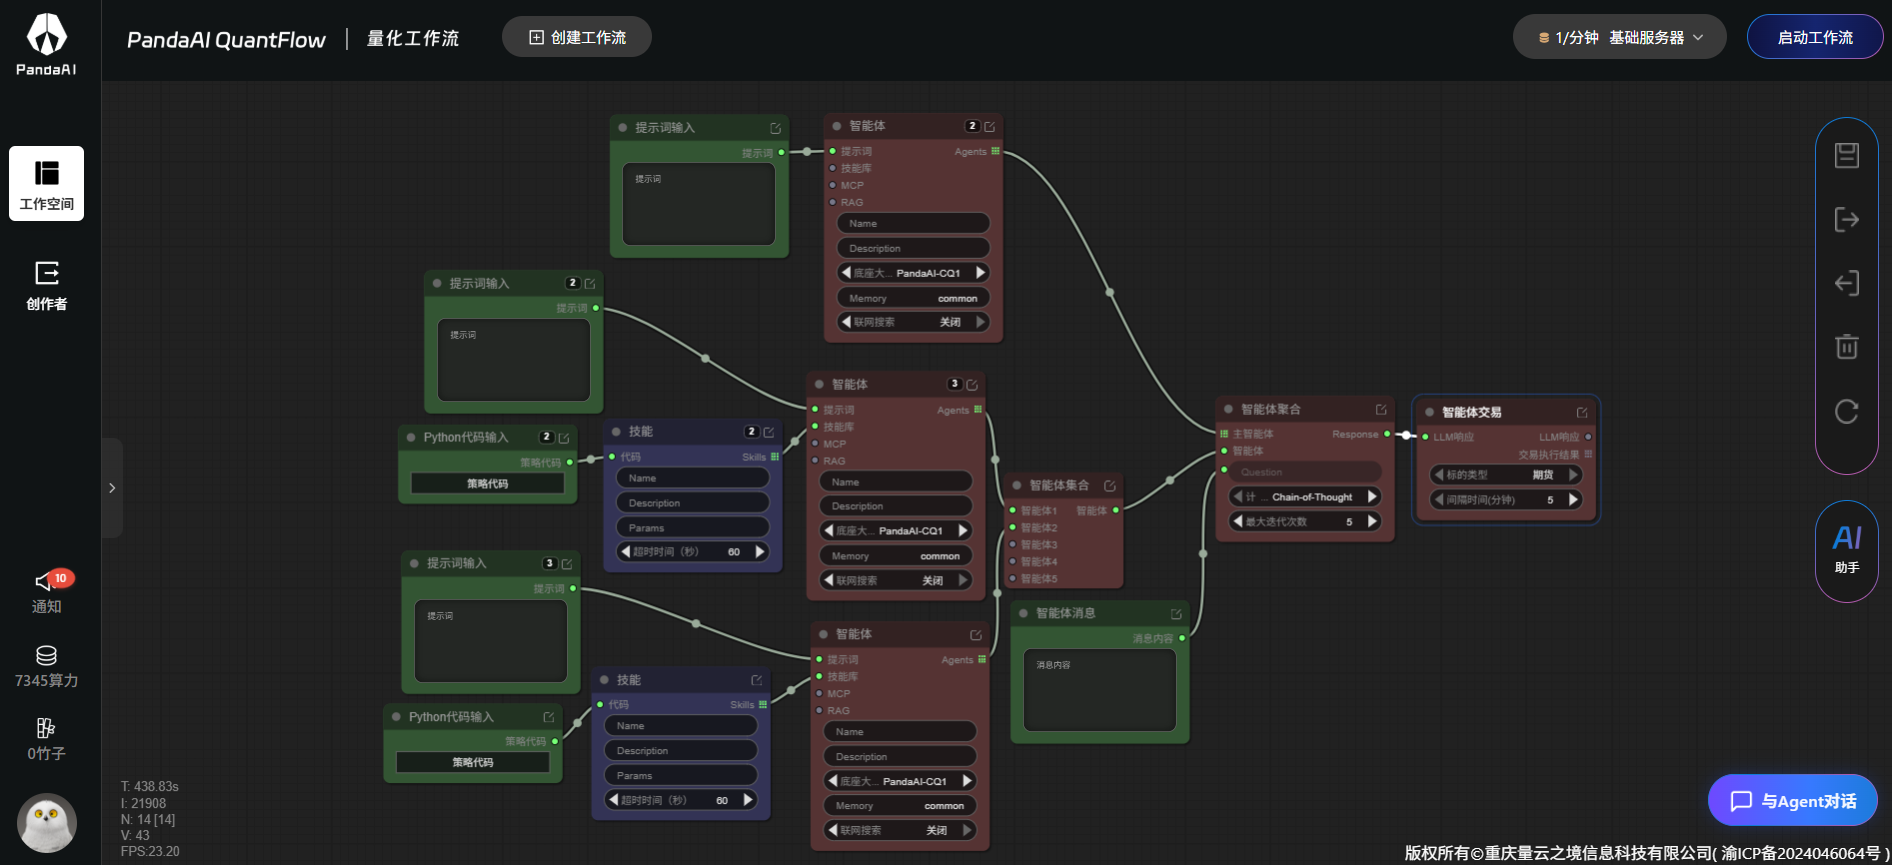Open the 0竹子 bamboo balance
The height and width of the screenshot is (865, 1892).
pyautogui.click(x=46, y=740)
